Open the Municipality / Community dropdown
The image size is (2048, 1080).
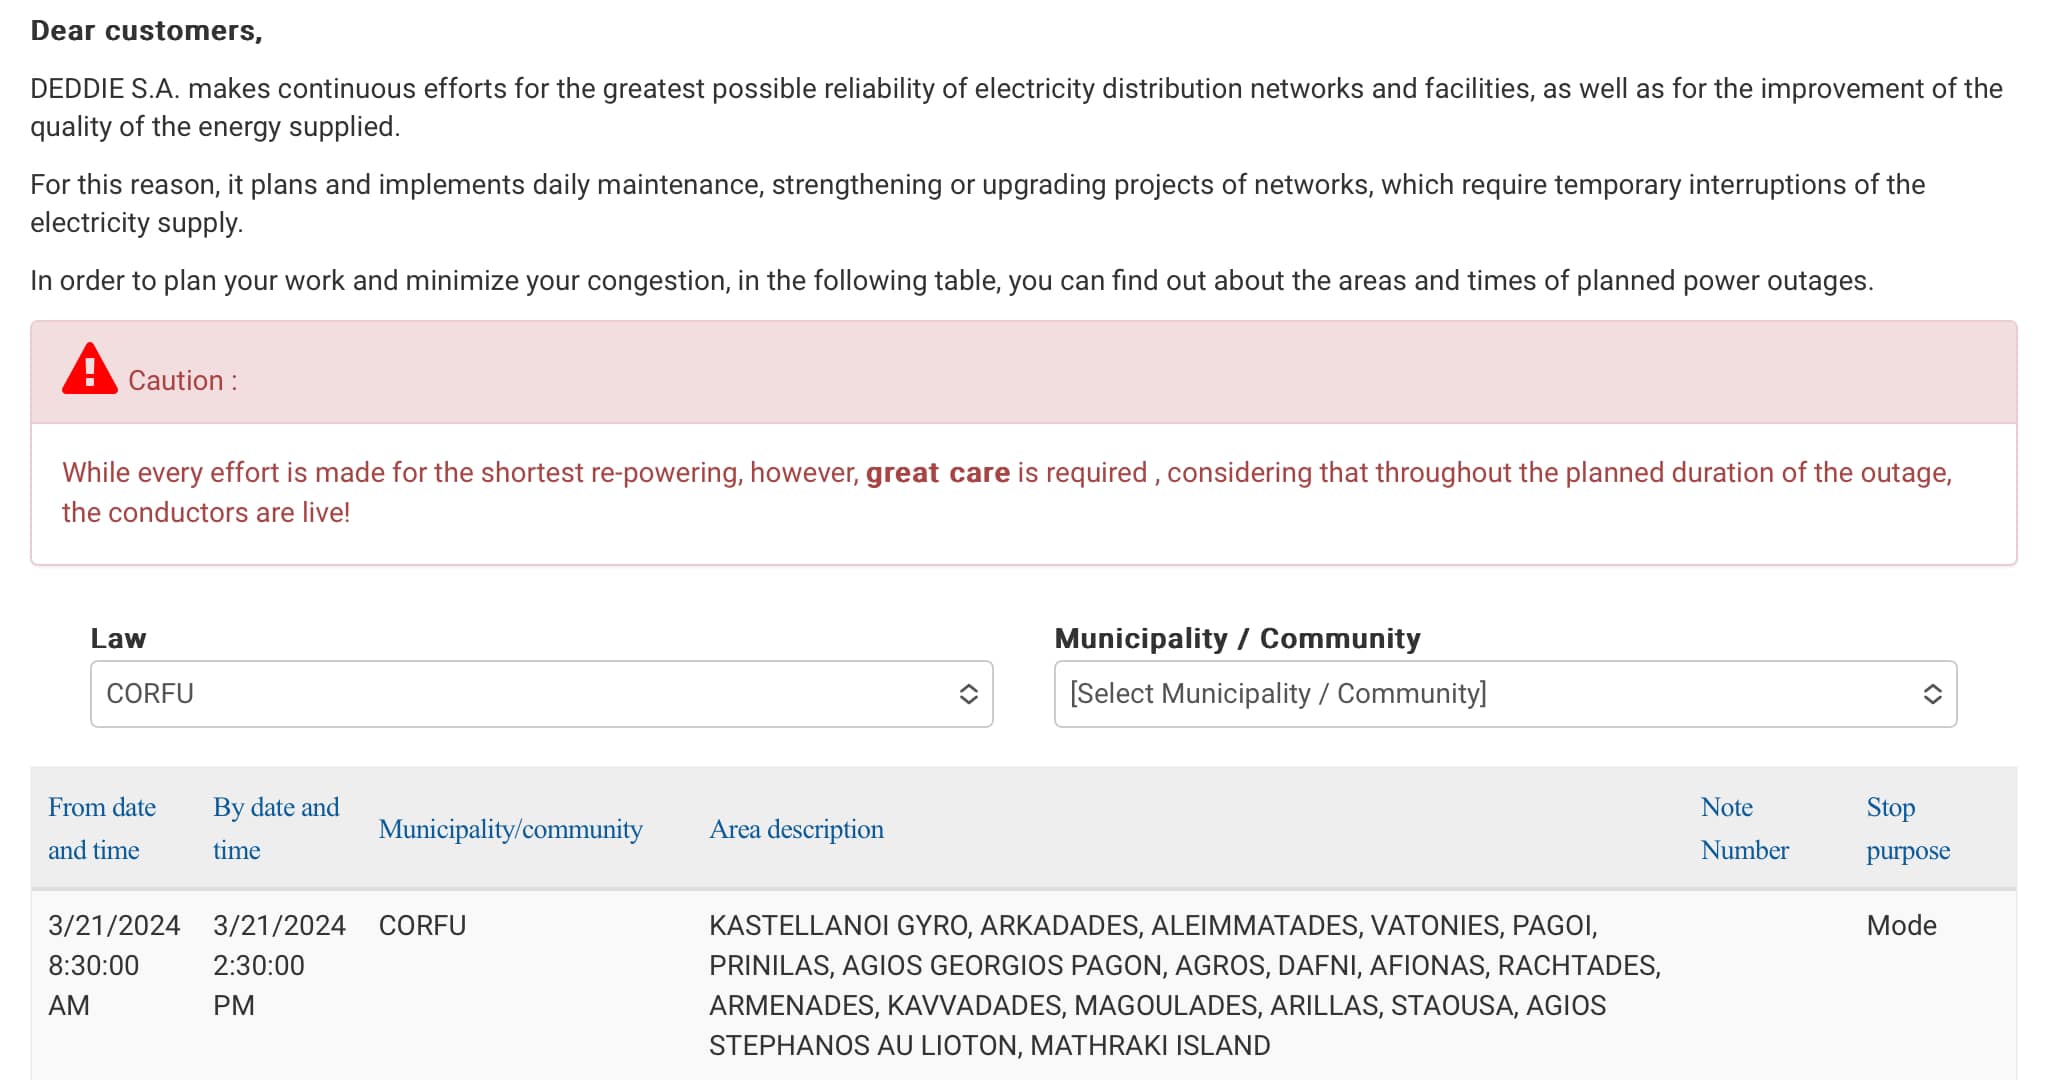pyautogui.click(x=1505, y=693)
